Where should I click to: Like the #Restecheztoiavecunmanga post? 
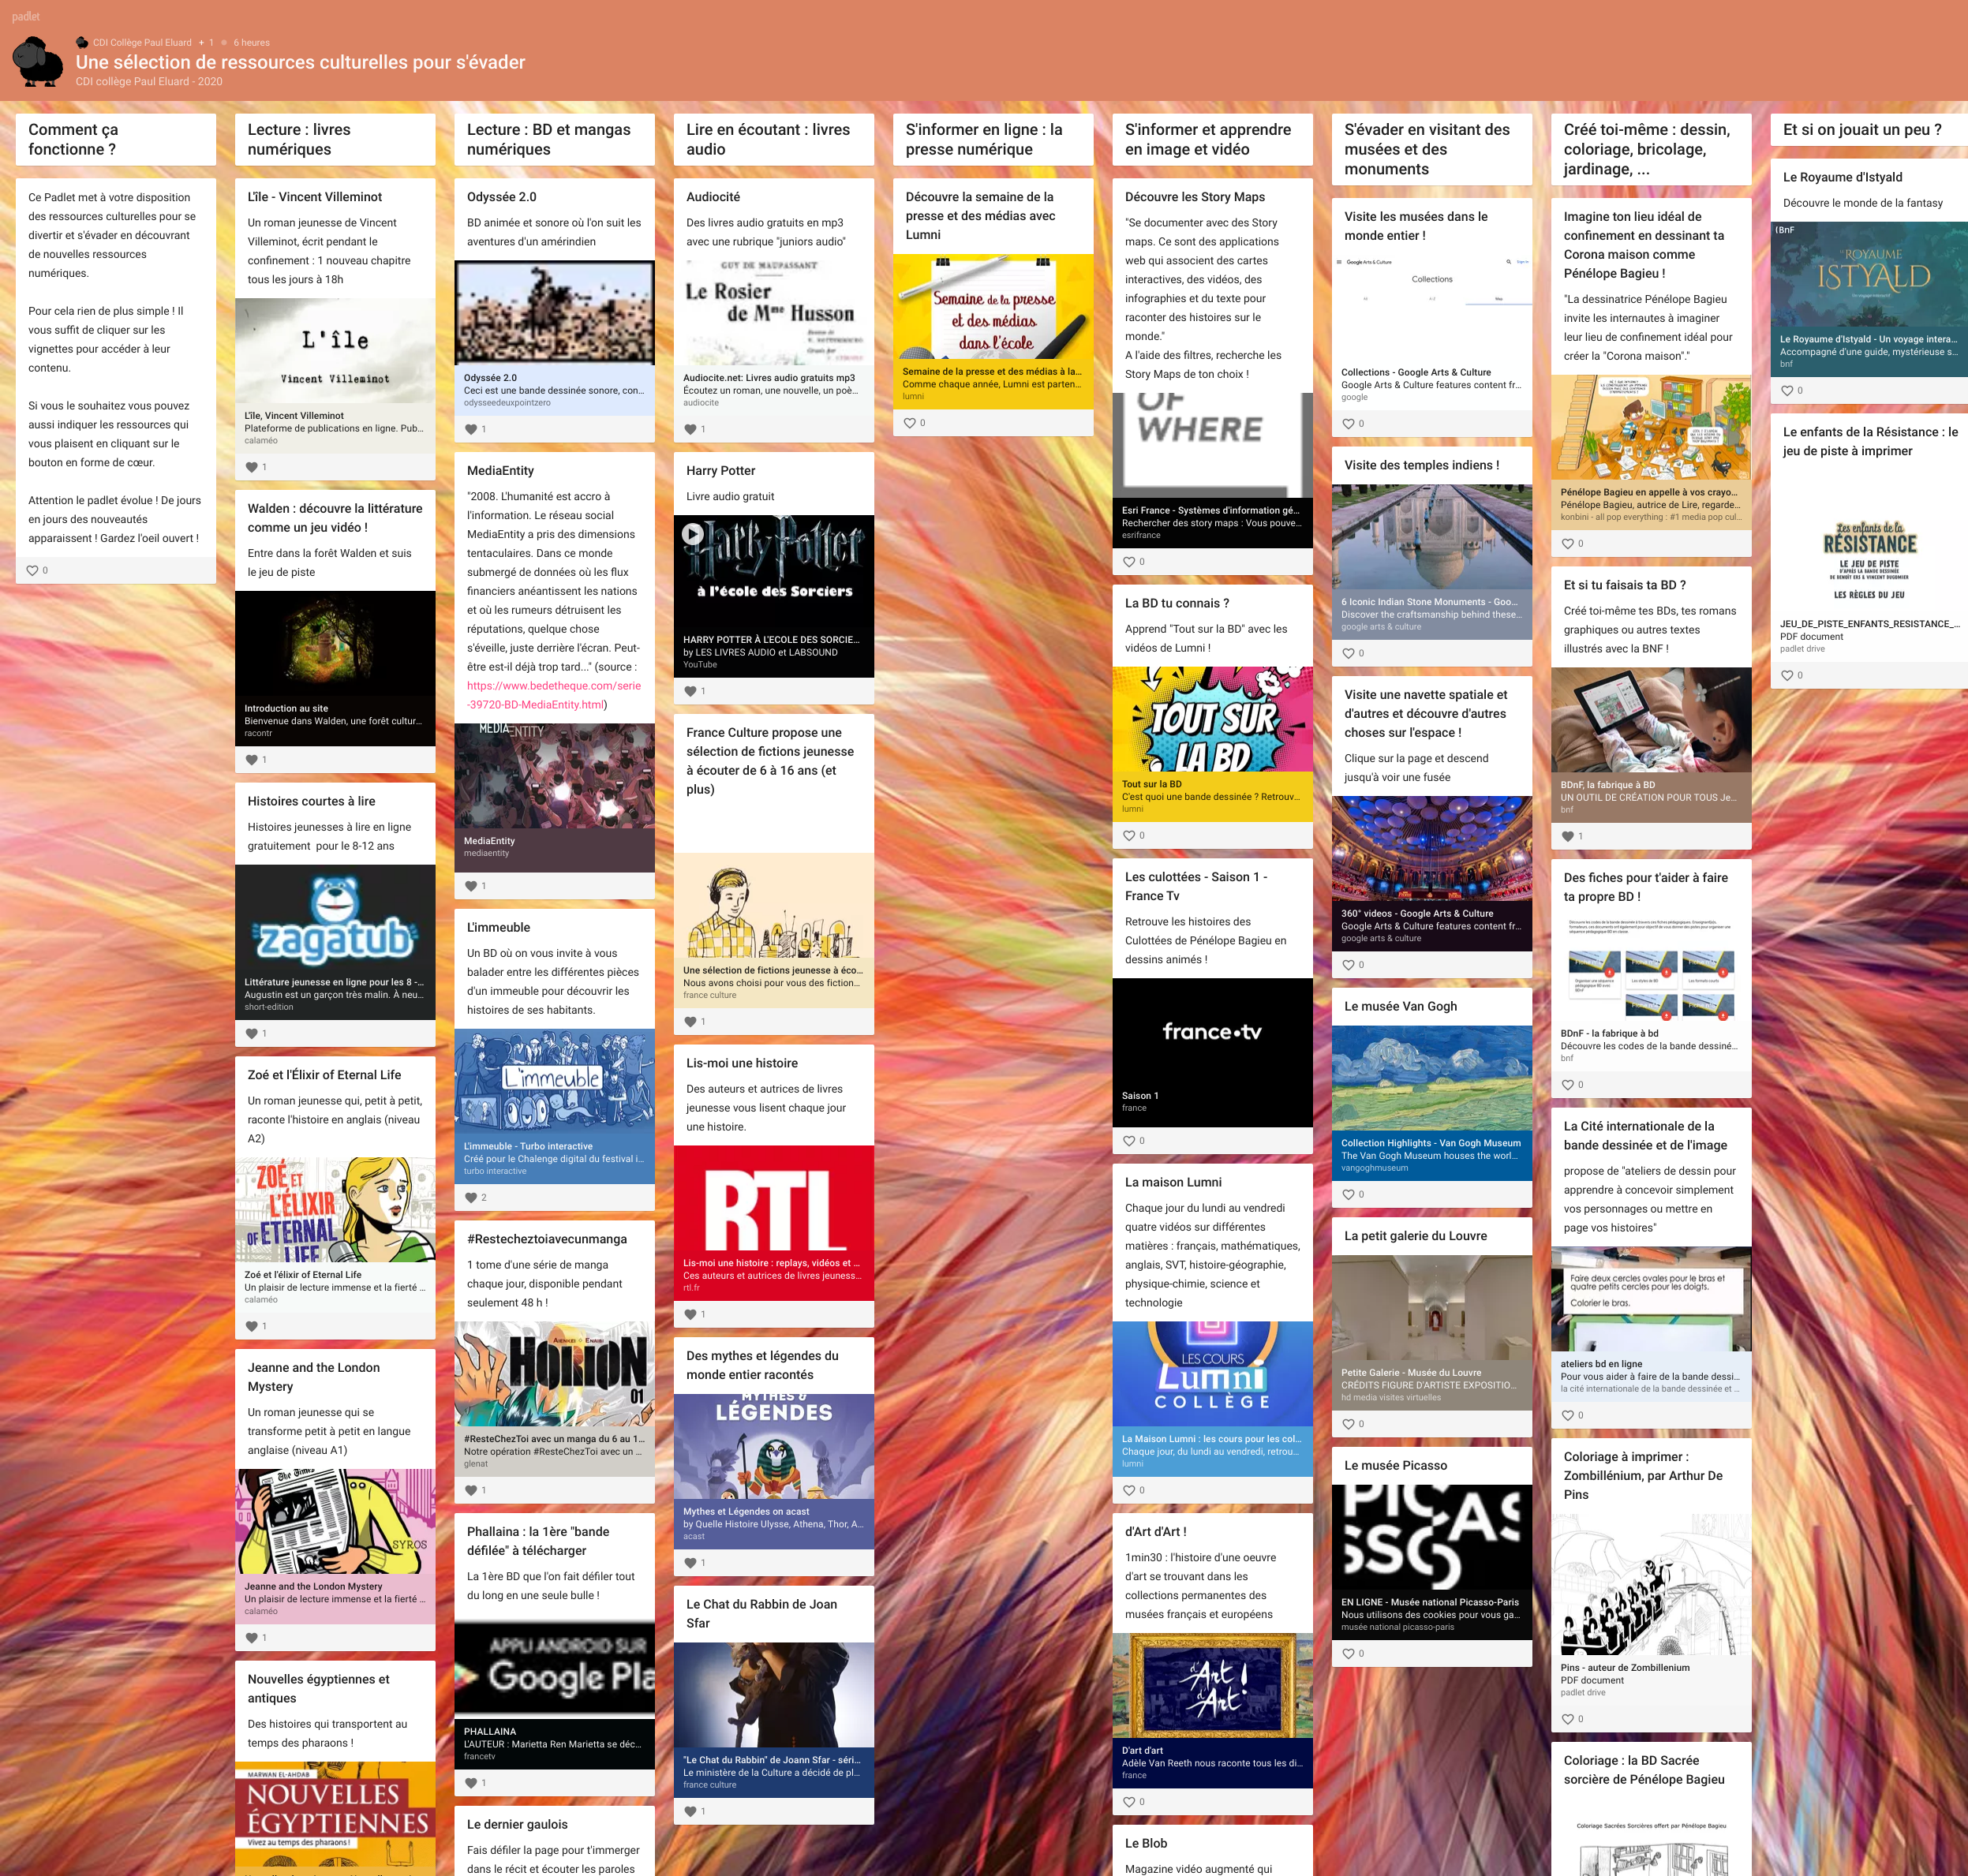click(x=471, y=1490)
